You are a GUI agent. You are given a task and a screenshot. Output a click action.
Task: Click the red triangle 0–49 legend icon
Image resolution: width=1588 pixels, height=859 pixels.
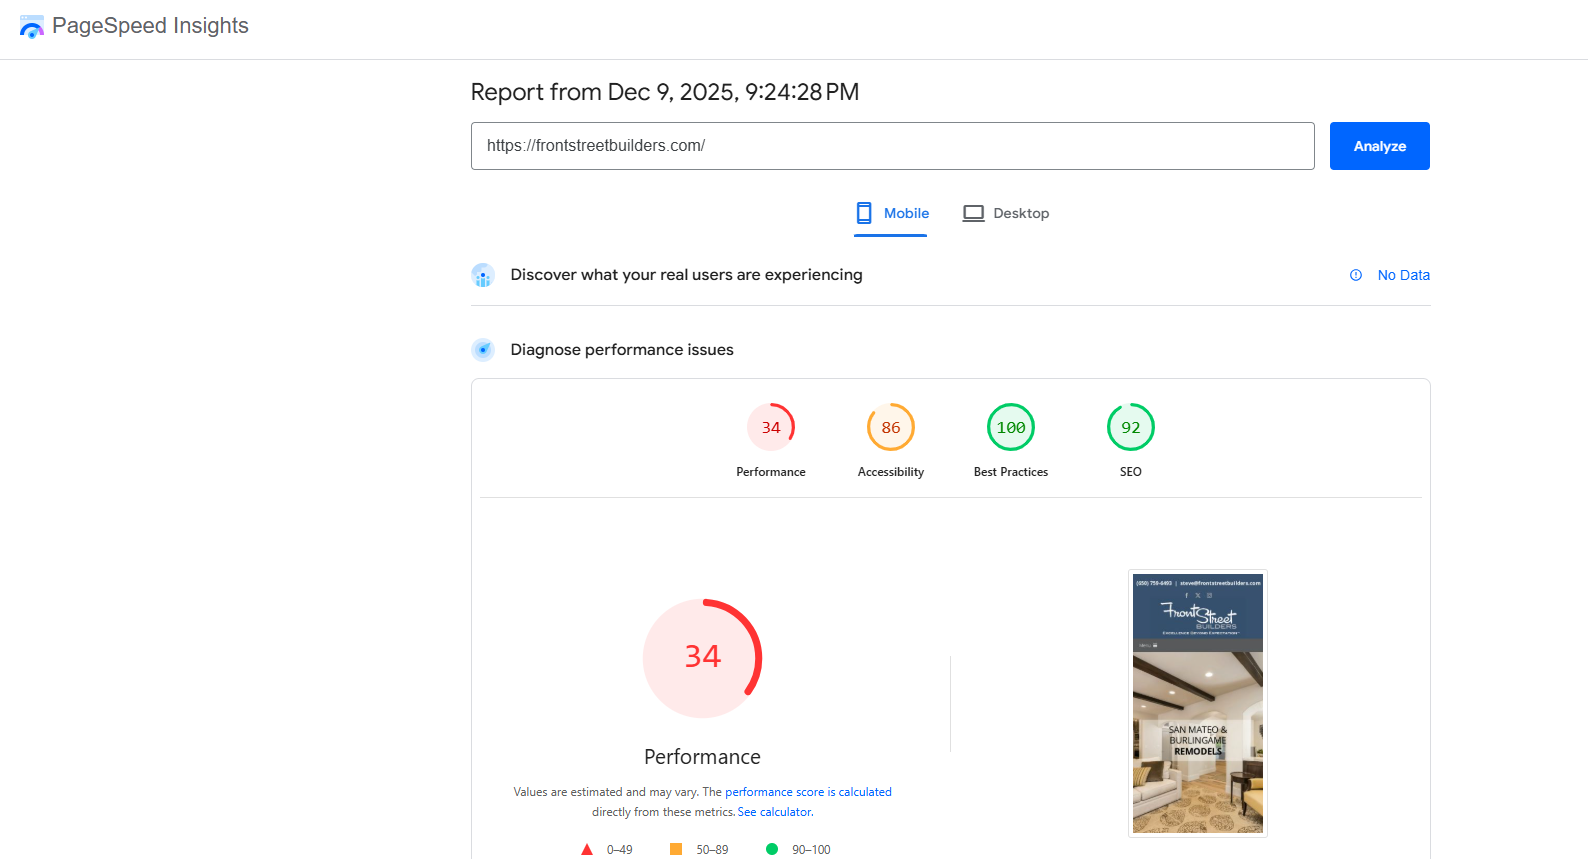587,849
